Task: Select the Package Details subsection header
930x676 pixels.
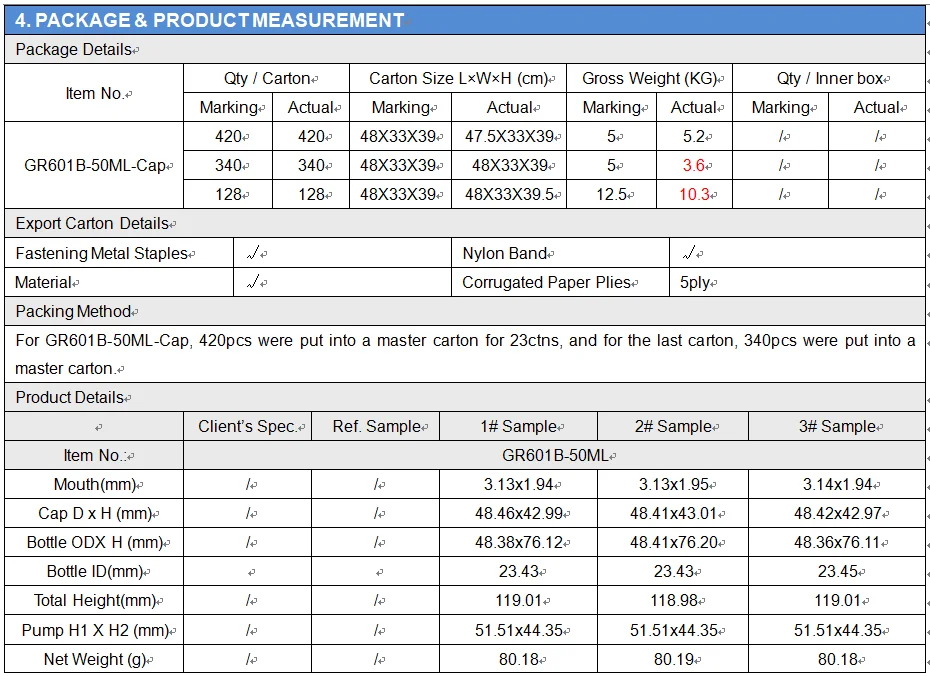Action: point(74,50)
